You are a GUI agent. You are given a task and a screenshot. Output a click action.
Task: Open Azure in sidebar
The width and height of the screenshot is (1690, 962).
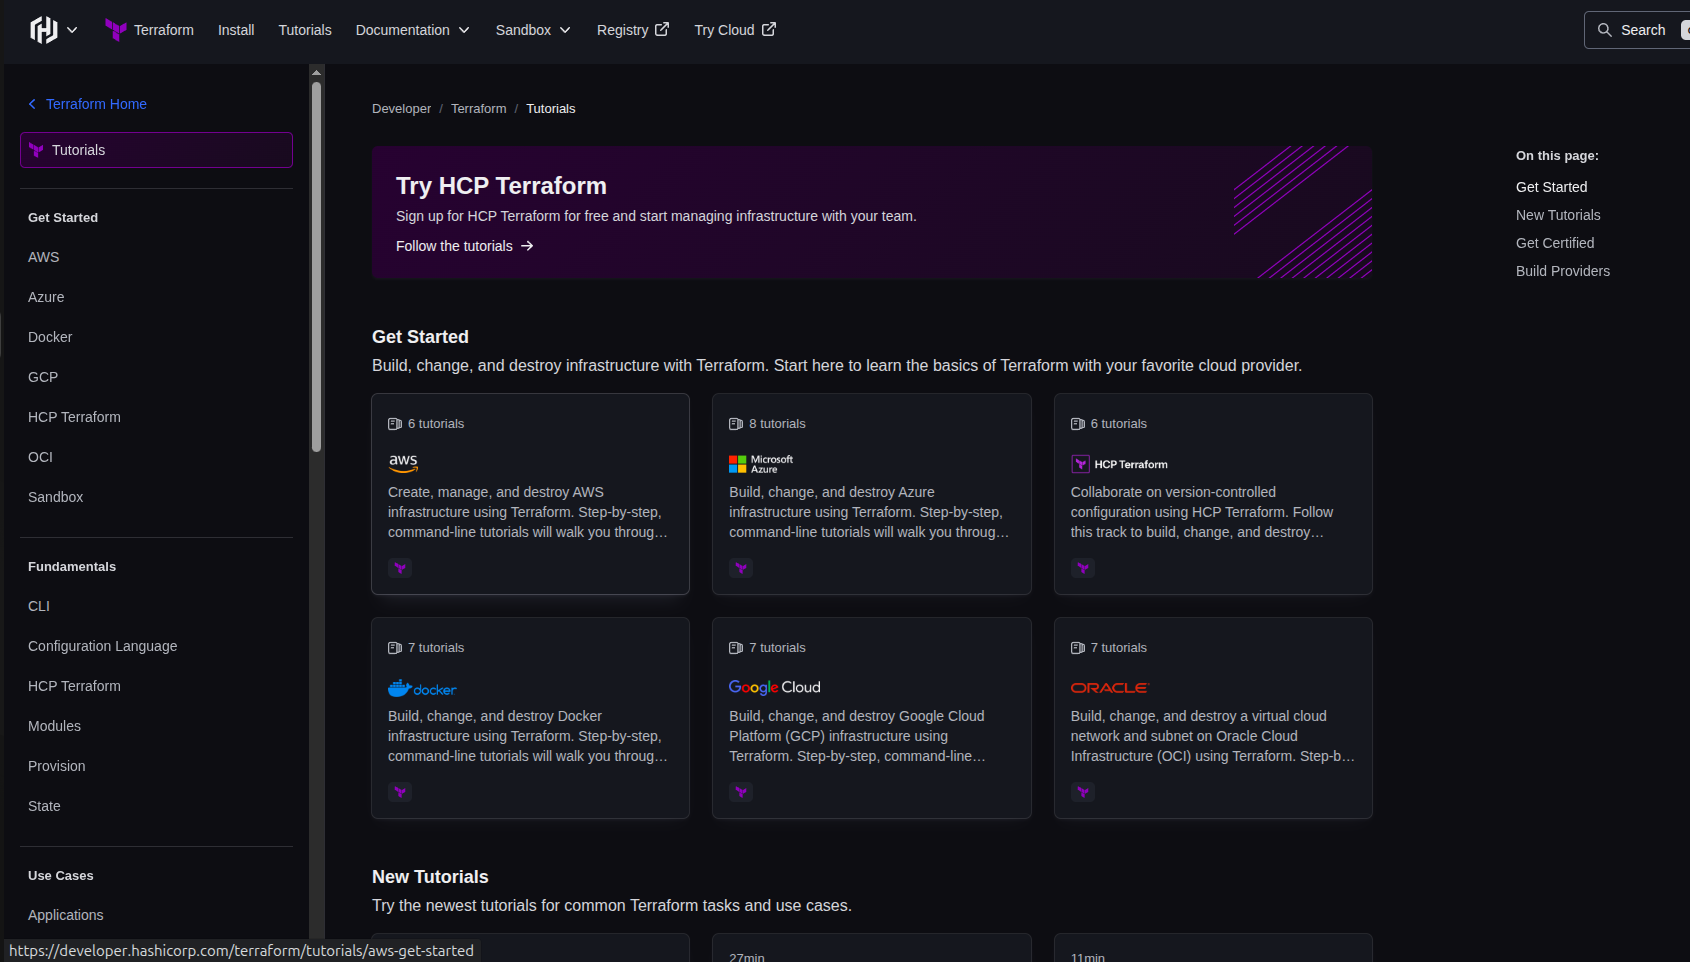click(46, 297)
